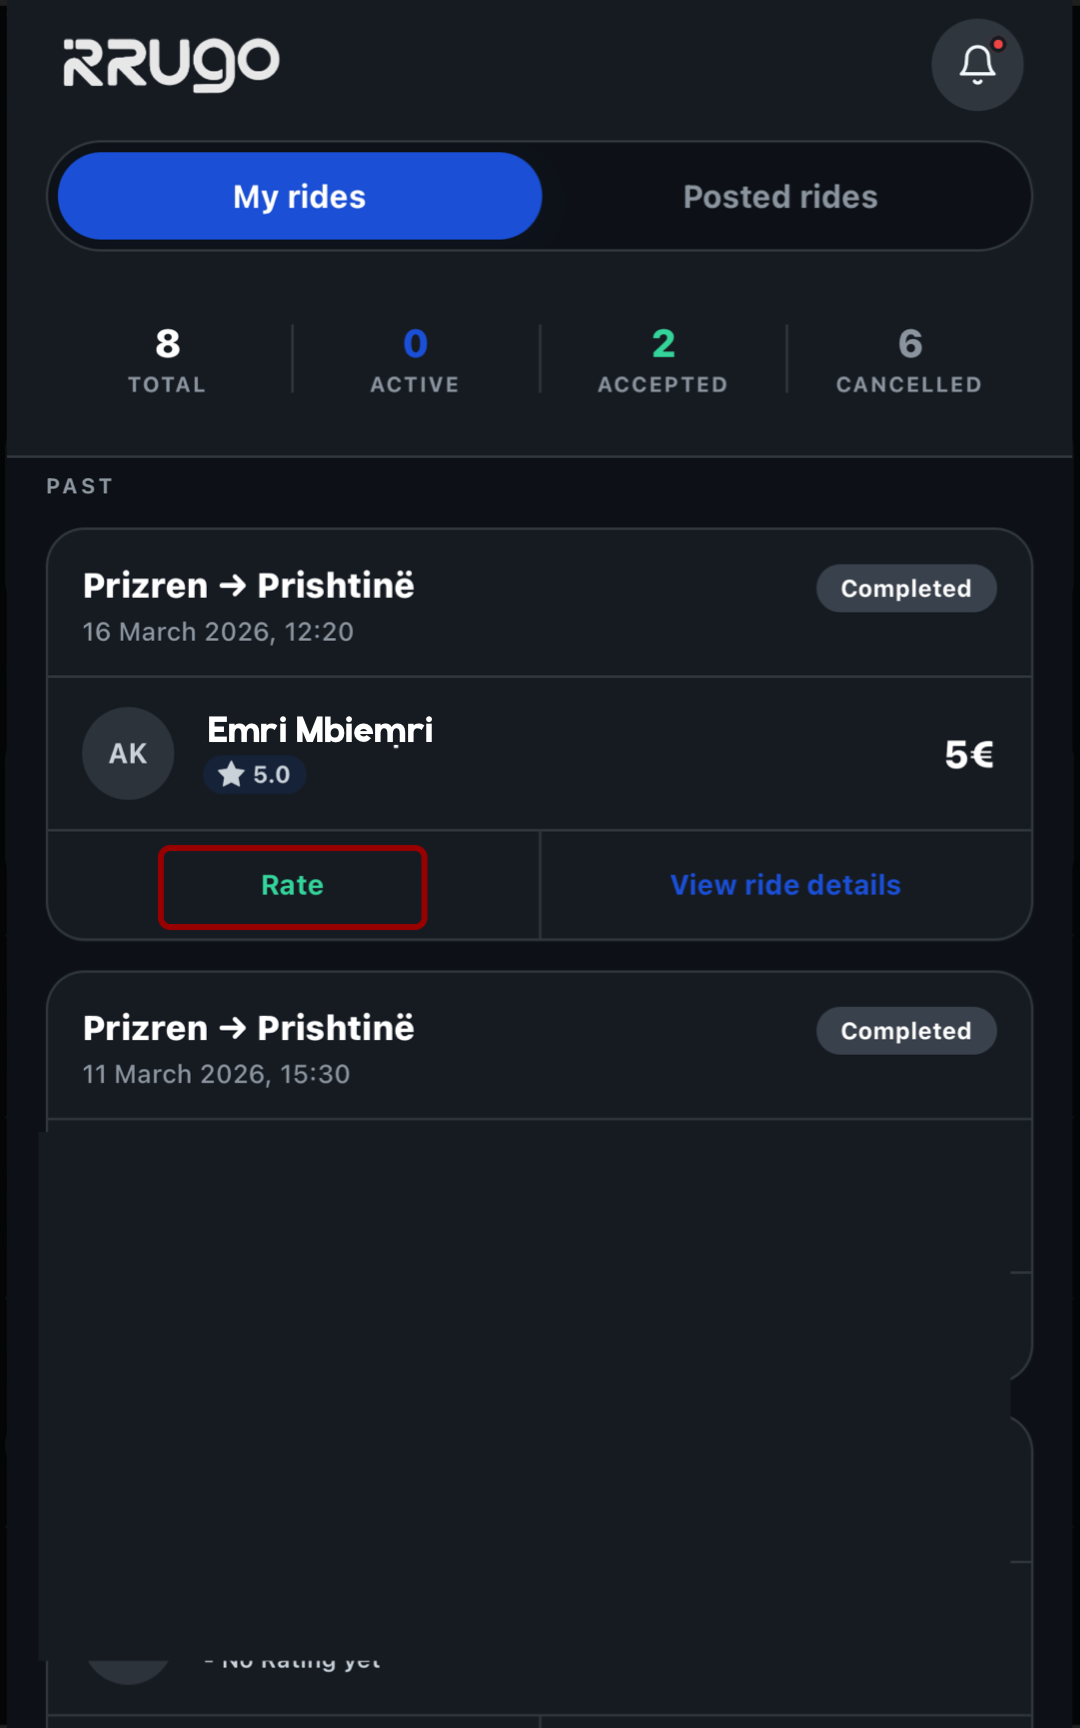Image resolution: width=1080 pixels, height=1728 pixels.
Task: Open the notification bell
Action: 977,65
